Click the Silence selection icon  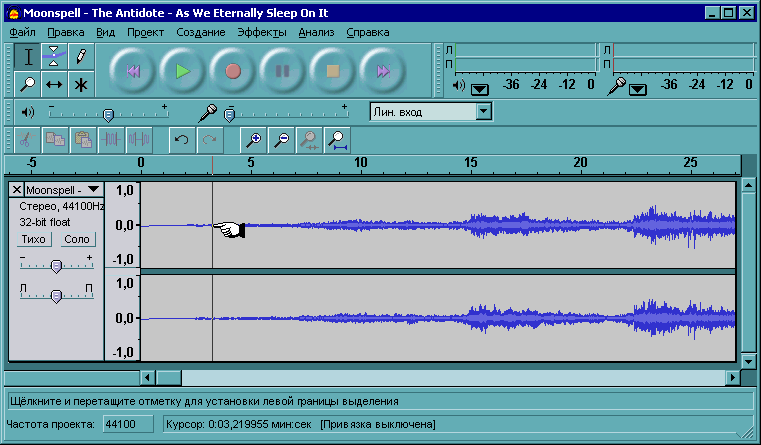coord(139,140)
